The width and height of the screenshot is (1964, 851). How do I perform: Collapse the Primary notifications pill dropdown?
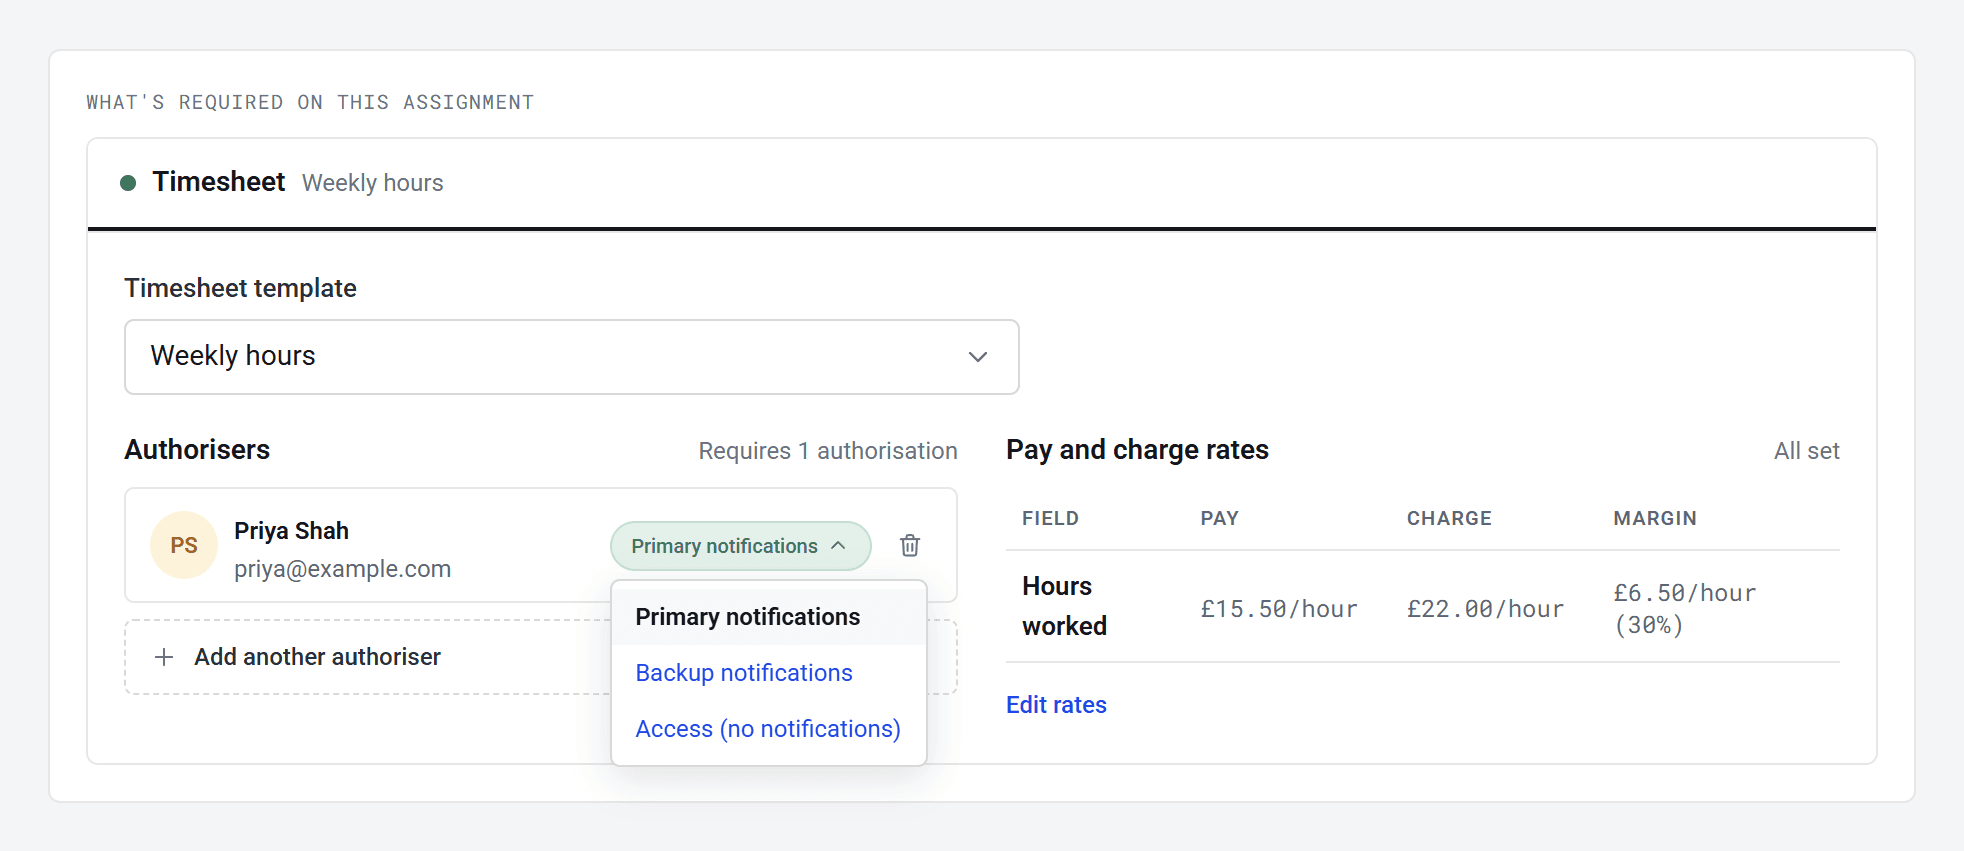[x=740, y=546]
